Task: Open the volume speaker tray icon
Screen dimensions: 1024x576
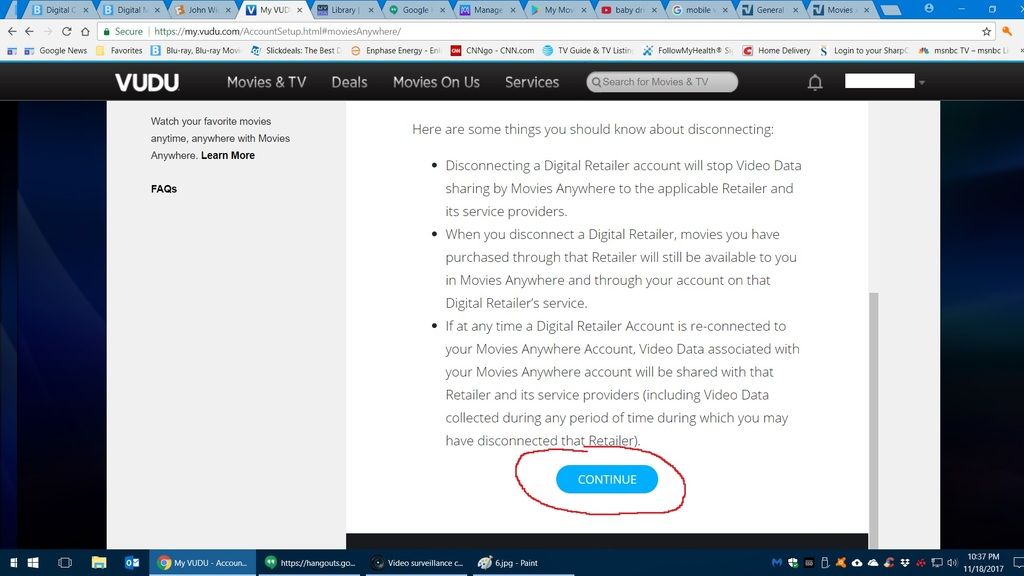Action: [x=952, y=562]
